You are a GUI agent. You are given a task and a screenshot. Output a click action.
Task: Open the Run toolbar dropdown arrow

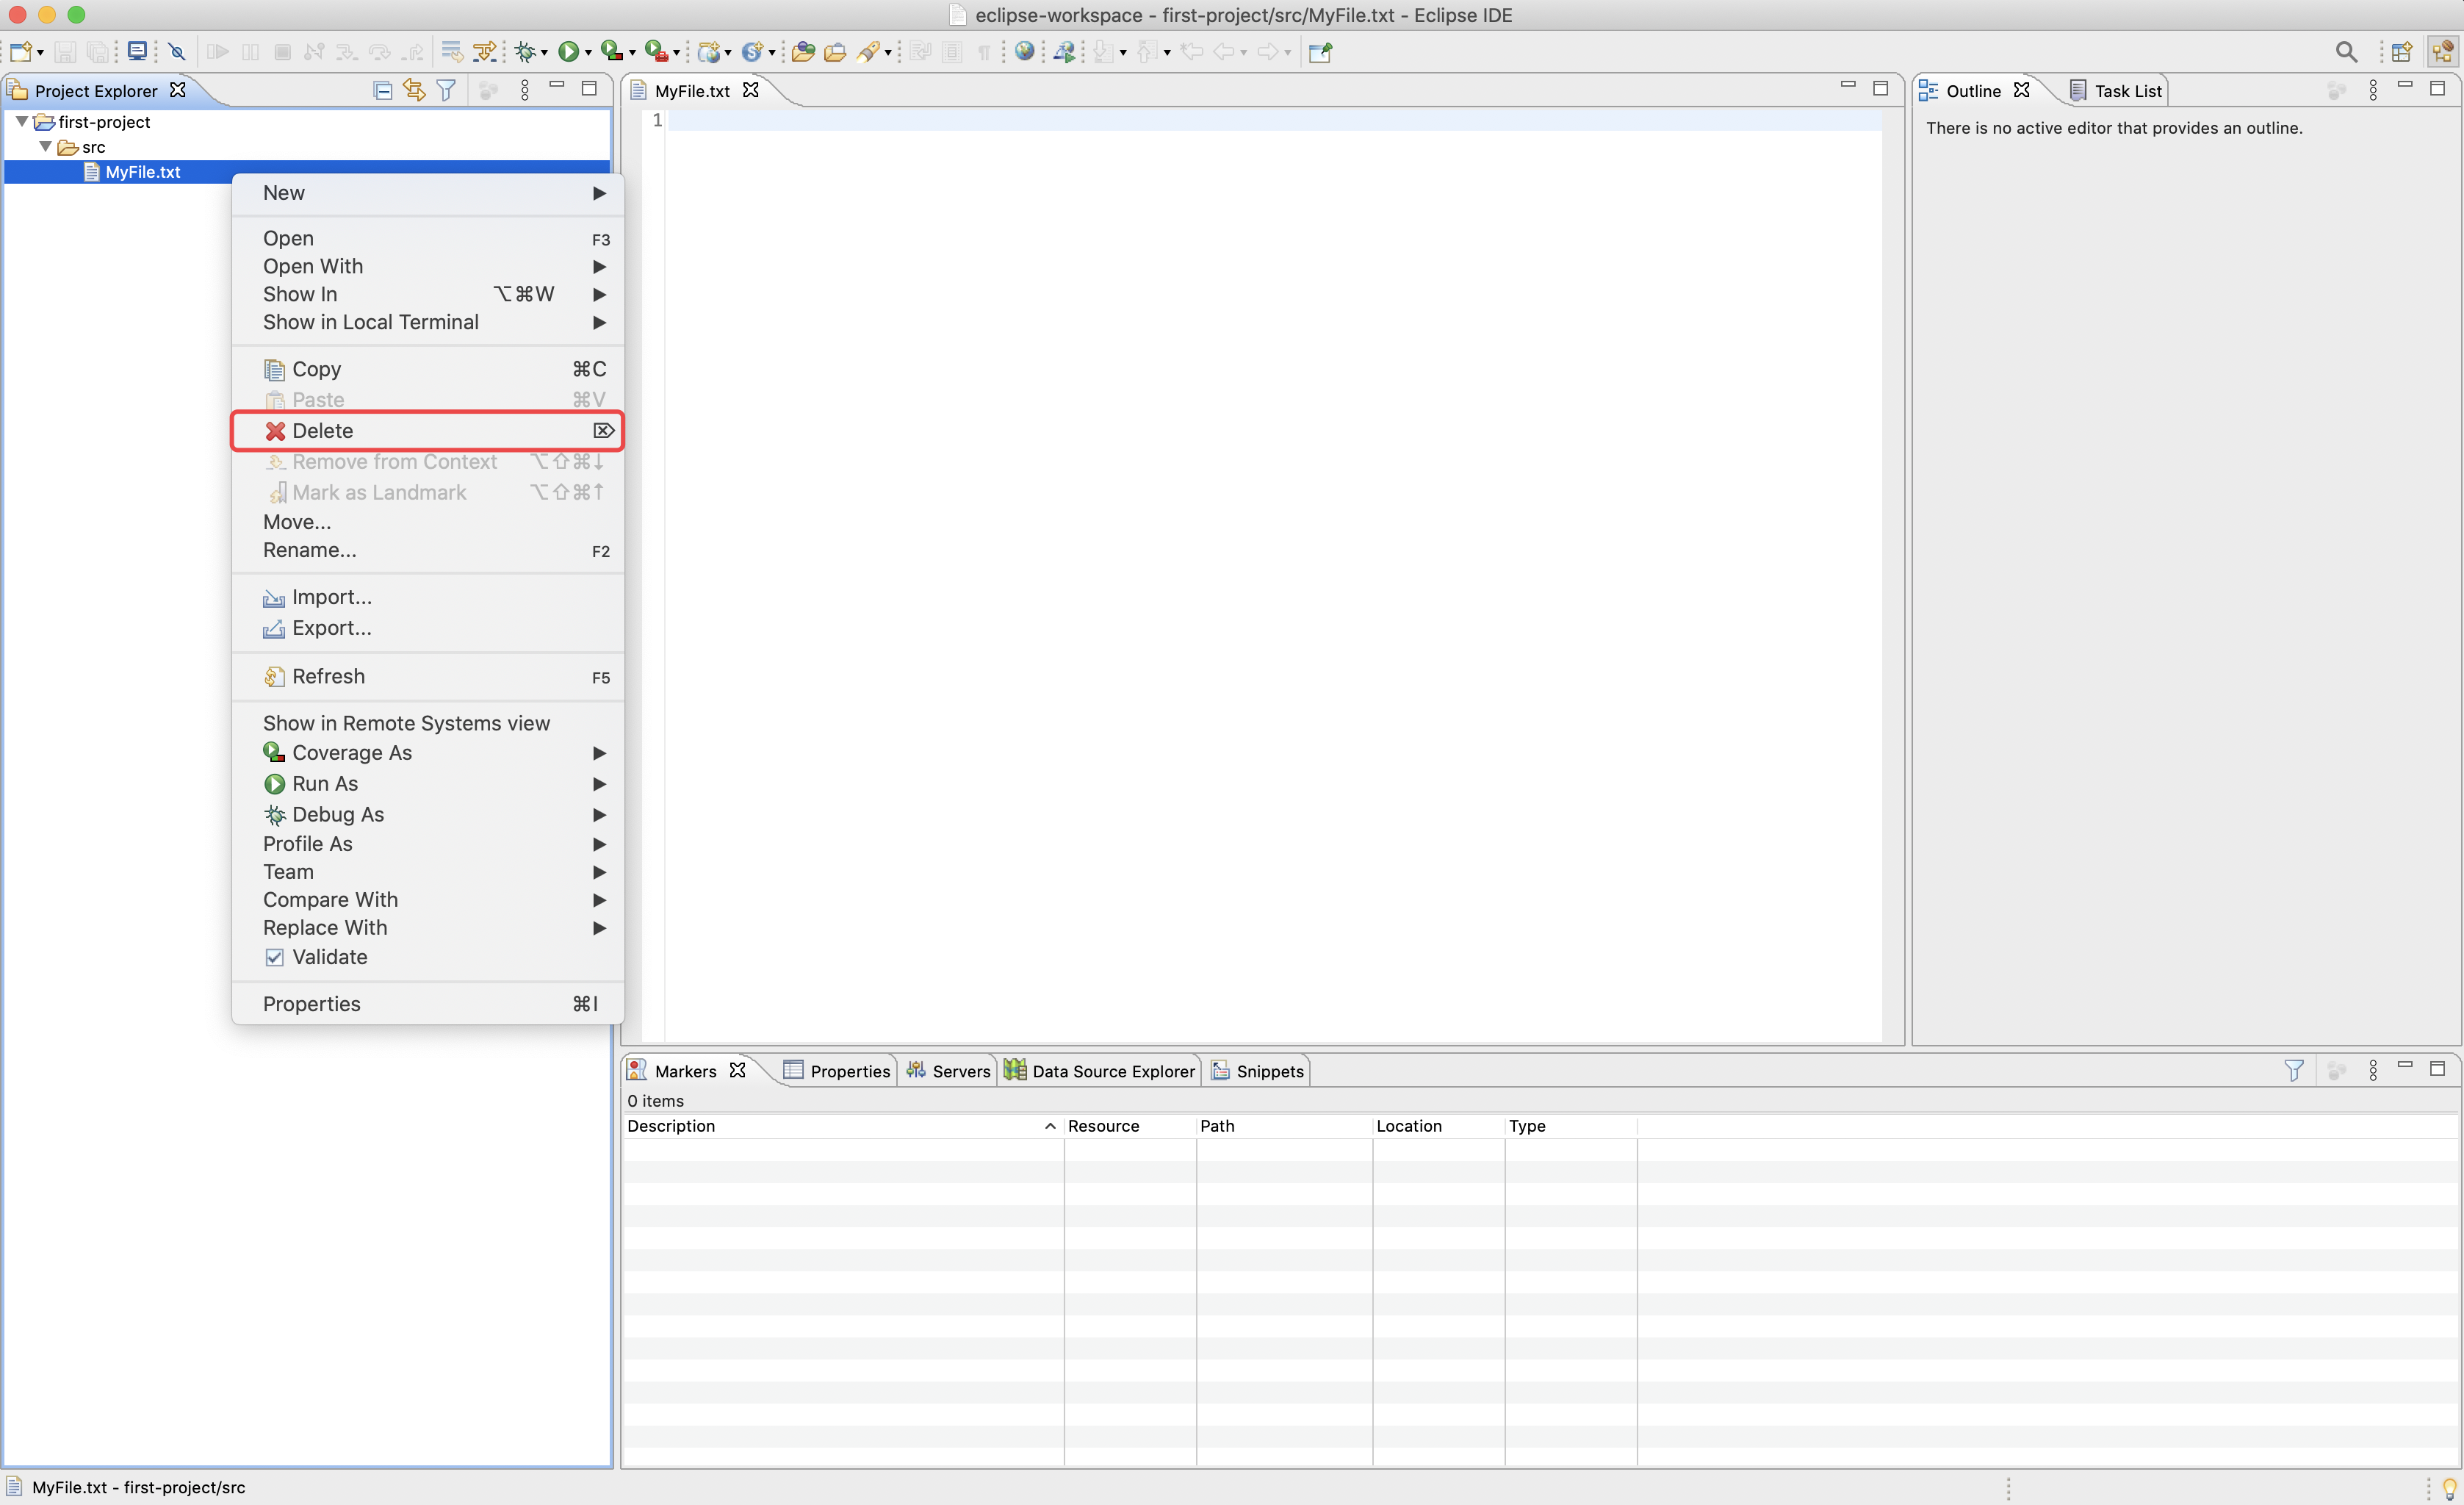588,52
